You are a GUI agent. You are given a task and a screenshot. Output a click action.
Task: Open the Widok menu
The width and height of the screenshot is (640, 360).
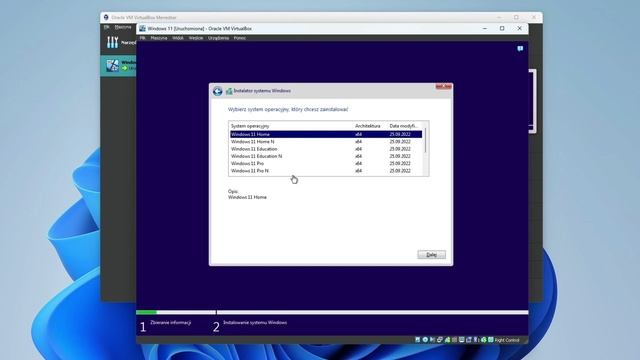[178, 38]
